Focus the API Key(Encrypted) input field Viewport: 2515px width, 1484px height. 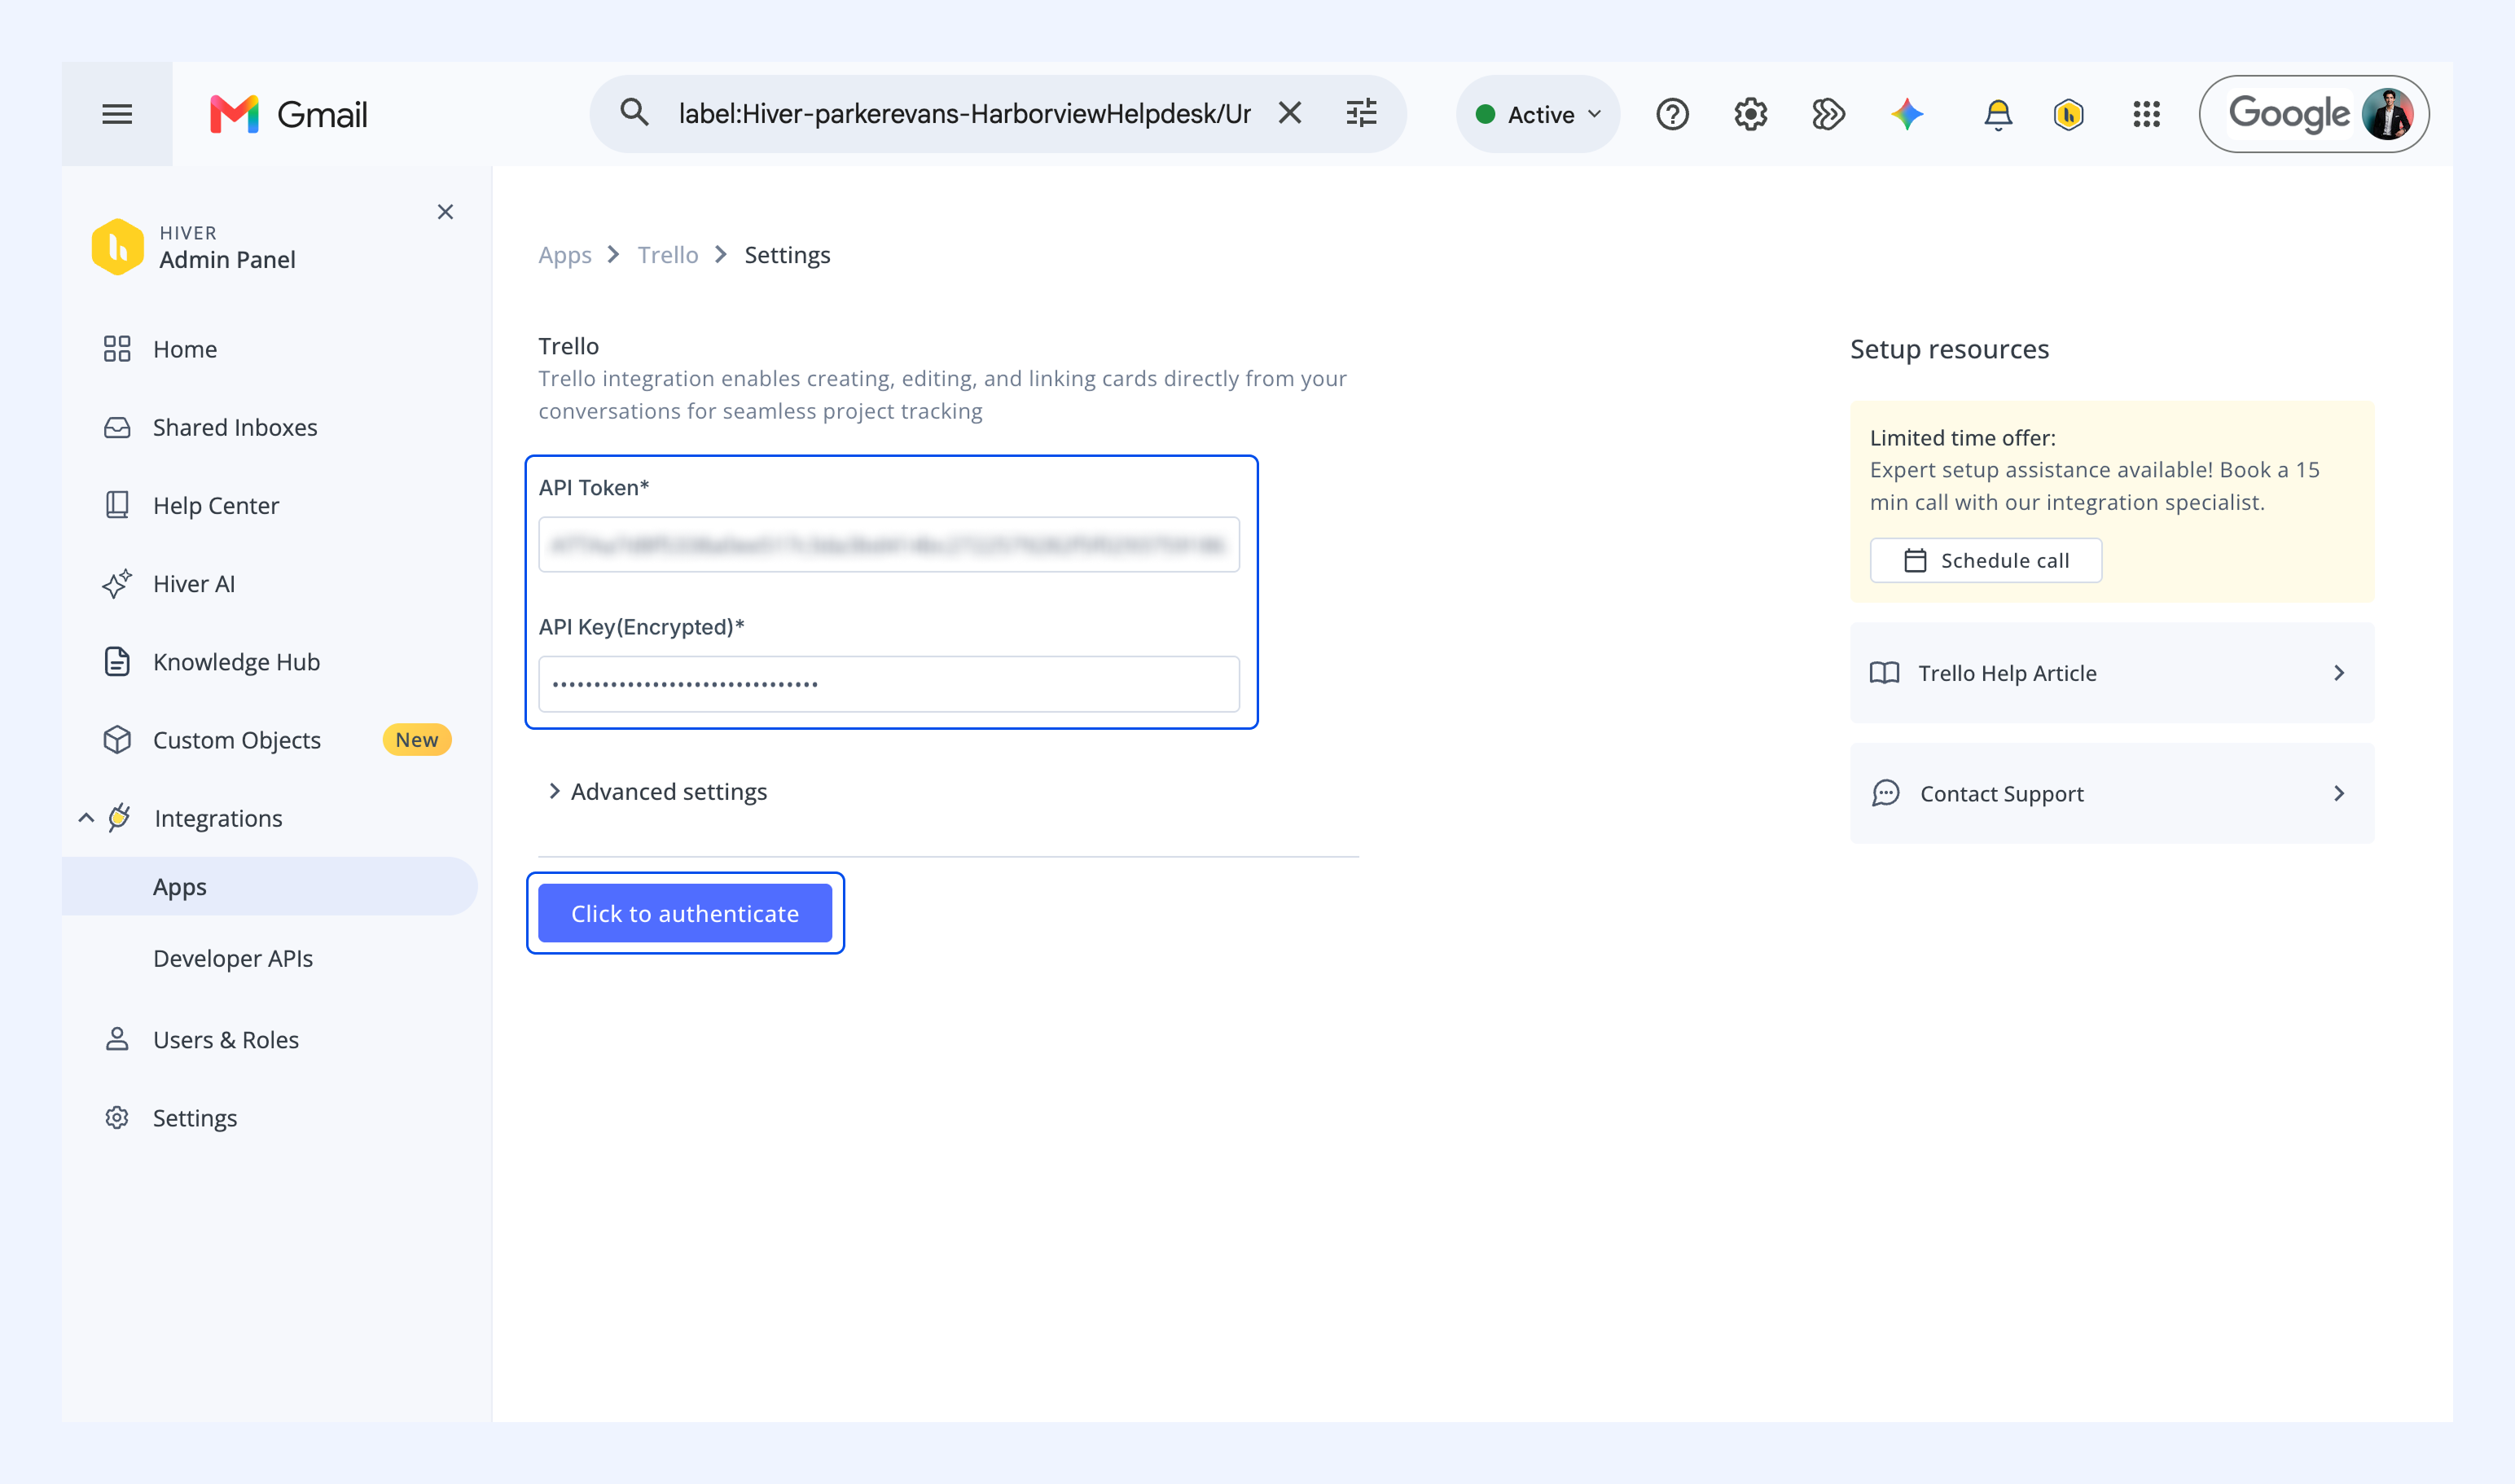889,684
